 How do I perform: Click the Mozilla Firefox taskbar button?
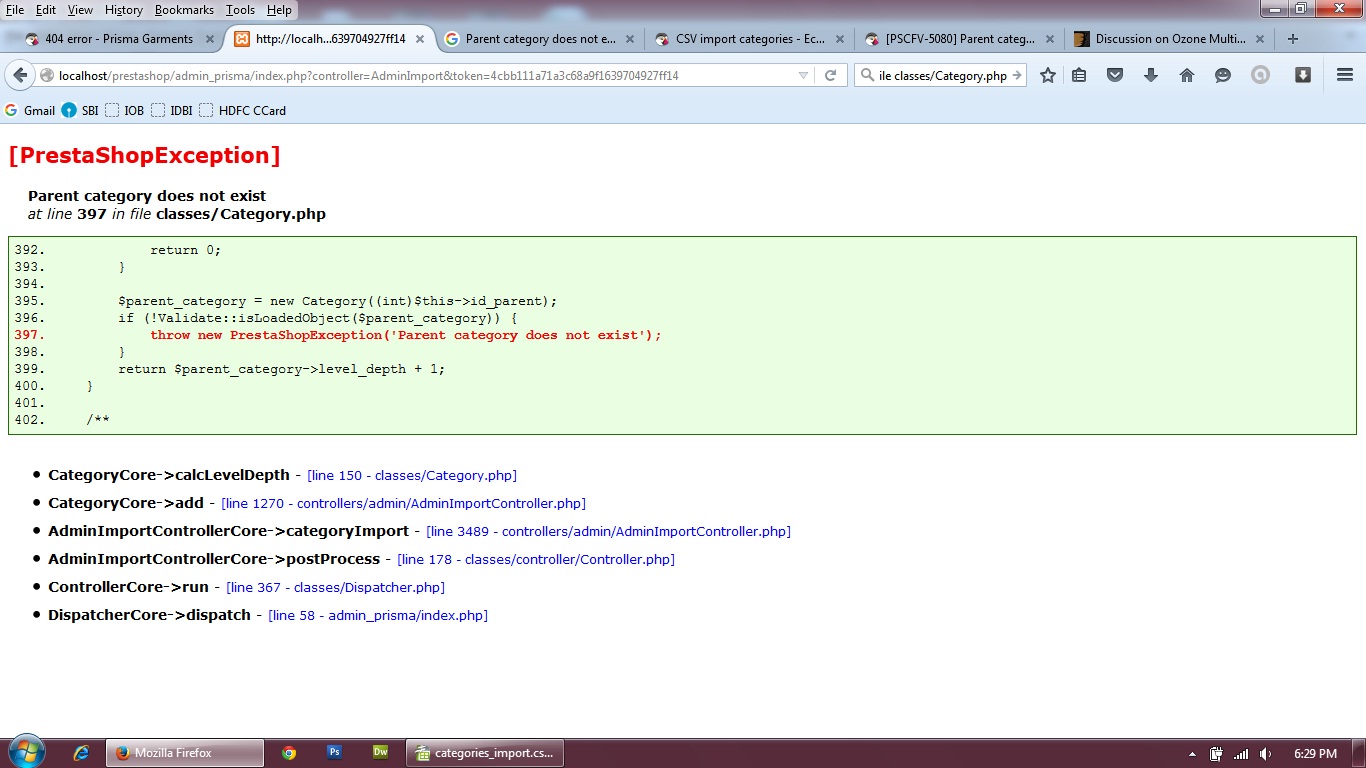[185, 753]
